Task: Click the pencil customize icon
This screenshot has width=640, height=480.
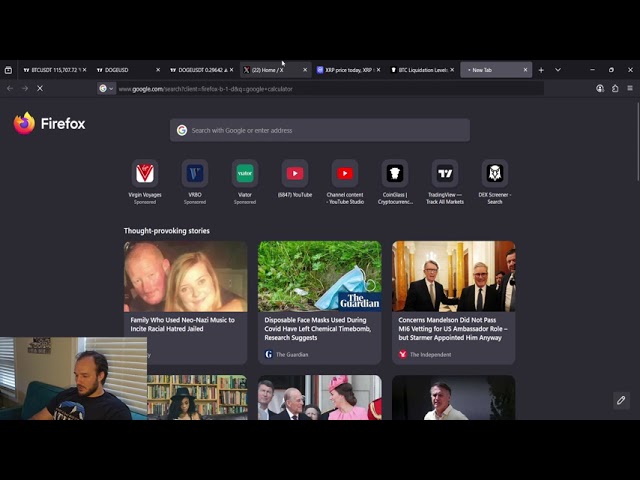Action: pyautogui.click(x=620, y=400)
